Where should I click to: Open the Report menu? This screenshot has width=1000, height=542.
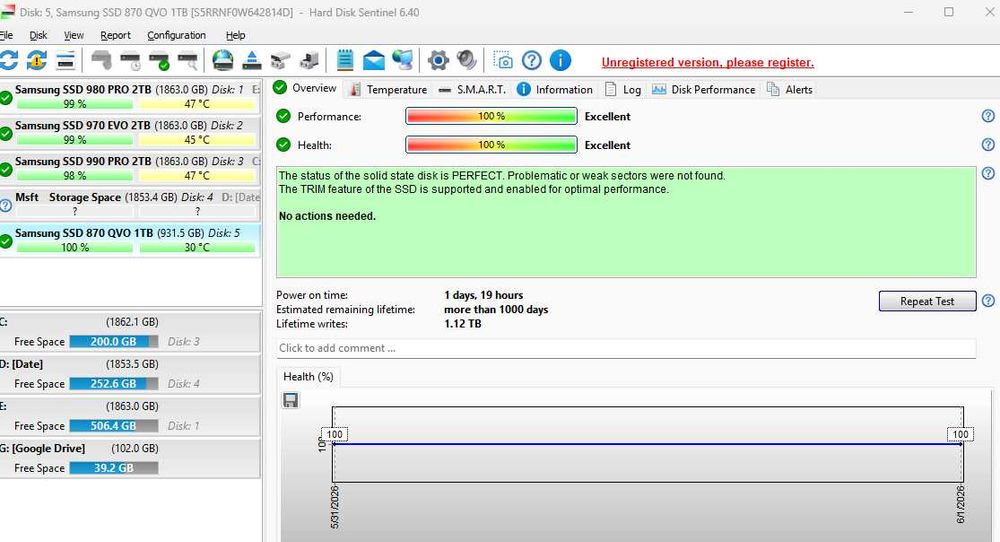[115, 35]
